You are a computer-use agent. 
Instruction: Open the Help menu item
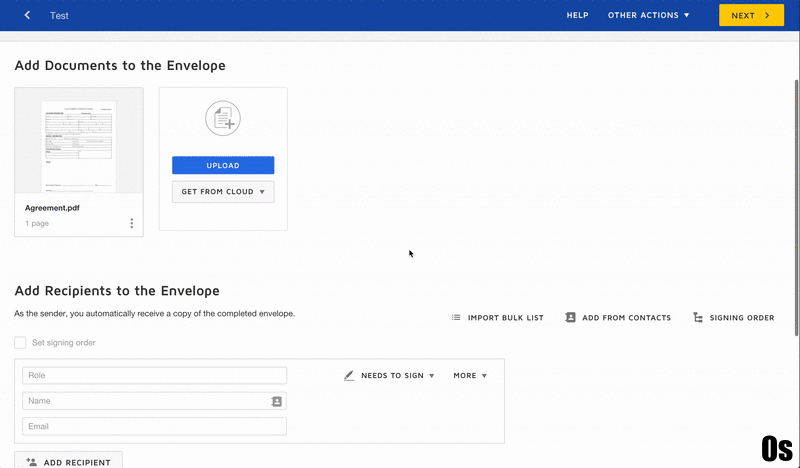tap(577, 15)
